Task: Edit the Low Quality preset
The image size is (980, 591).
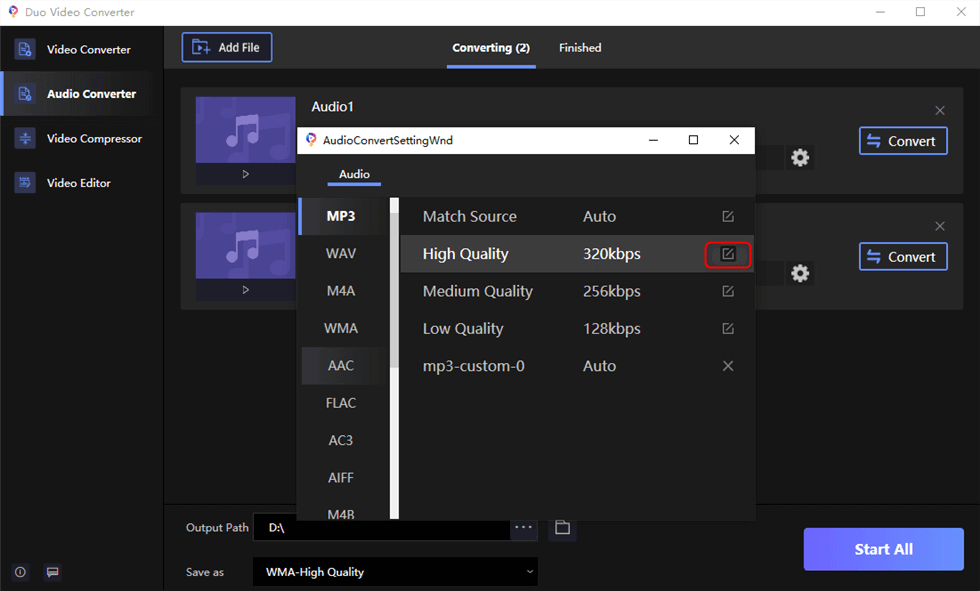Action: pyautogui.click(x=728, y=329)
